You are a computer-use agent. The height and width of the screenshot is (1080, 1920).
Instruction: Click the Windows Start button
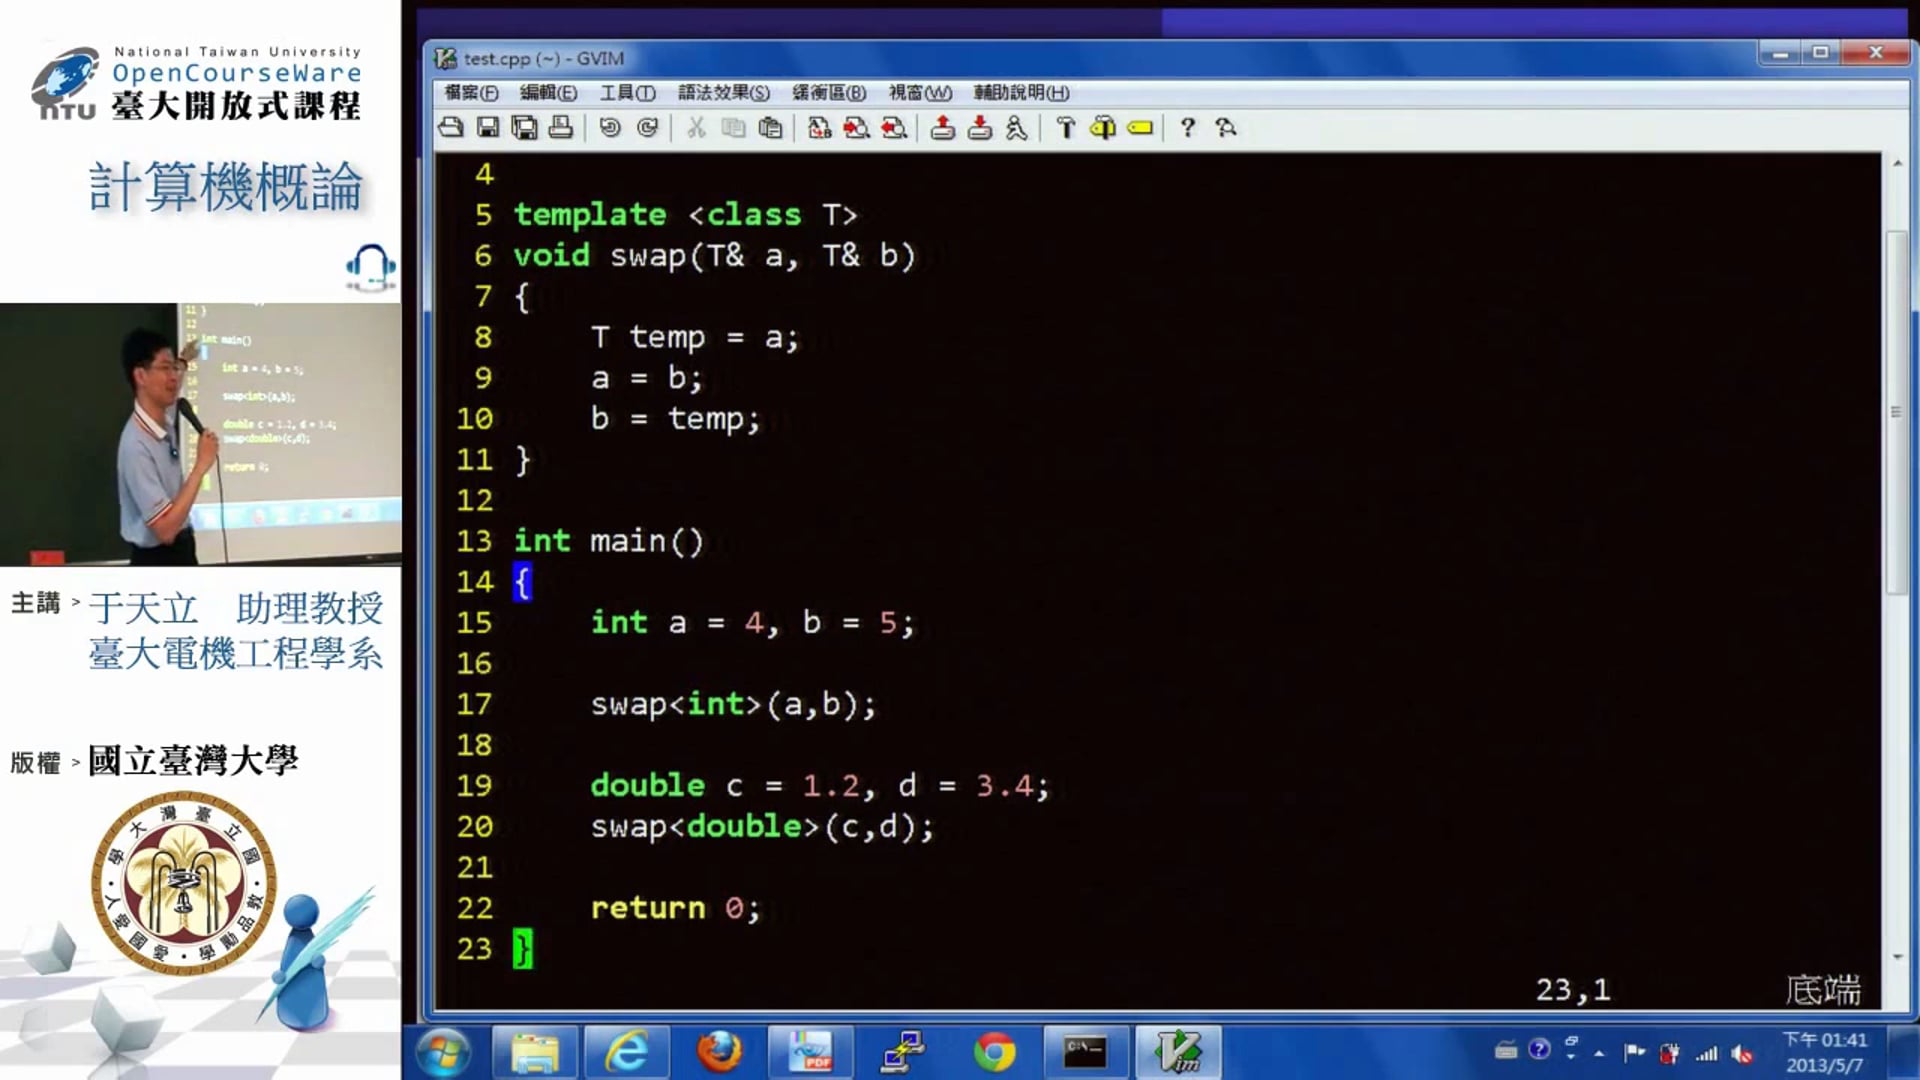pyautogui.click(x=443, y=1052)
